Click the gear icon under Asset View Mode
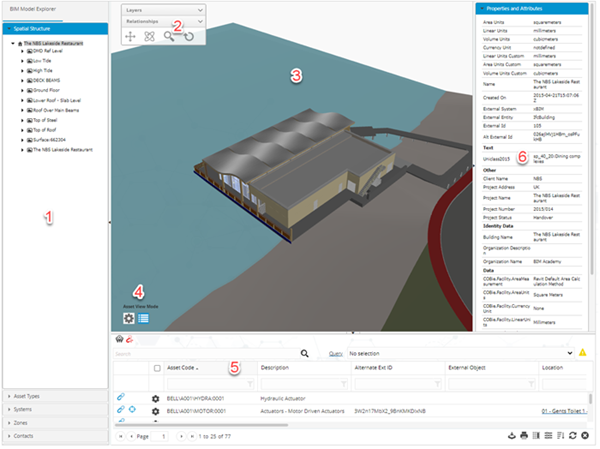The image size is (600, 449). pos(128,318)
